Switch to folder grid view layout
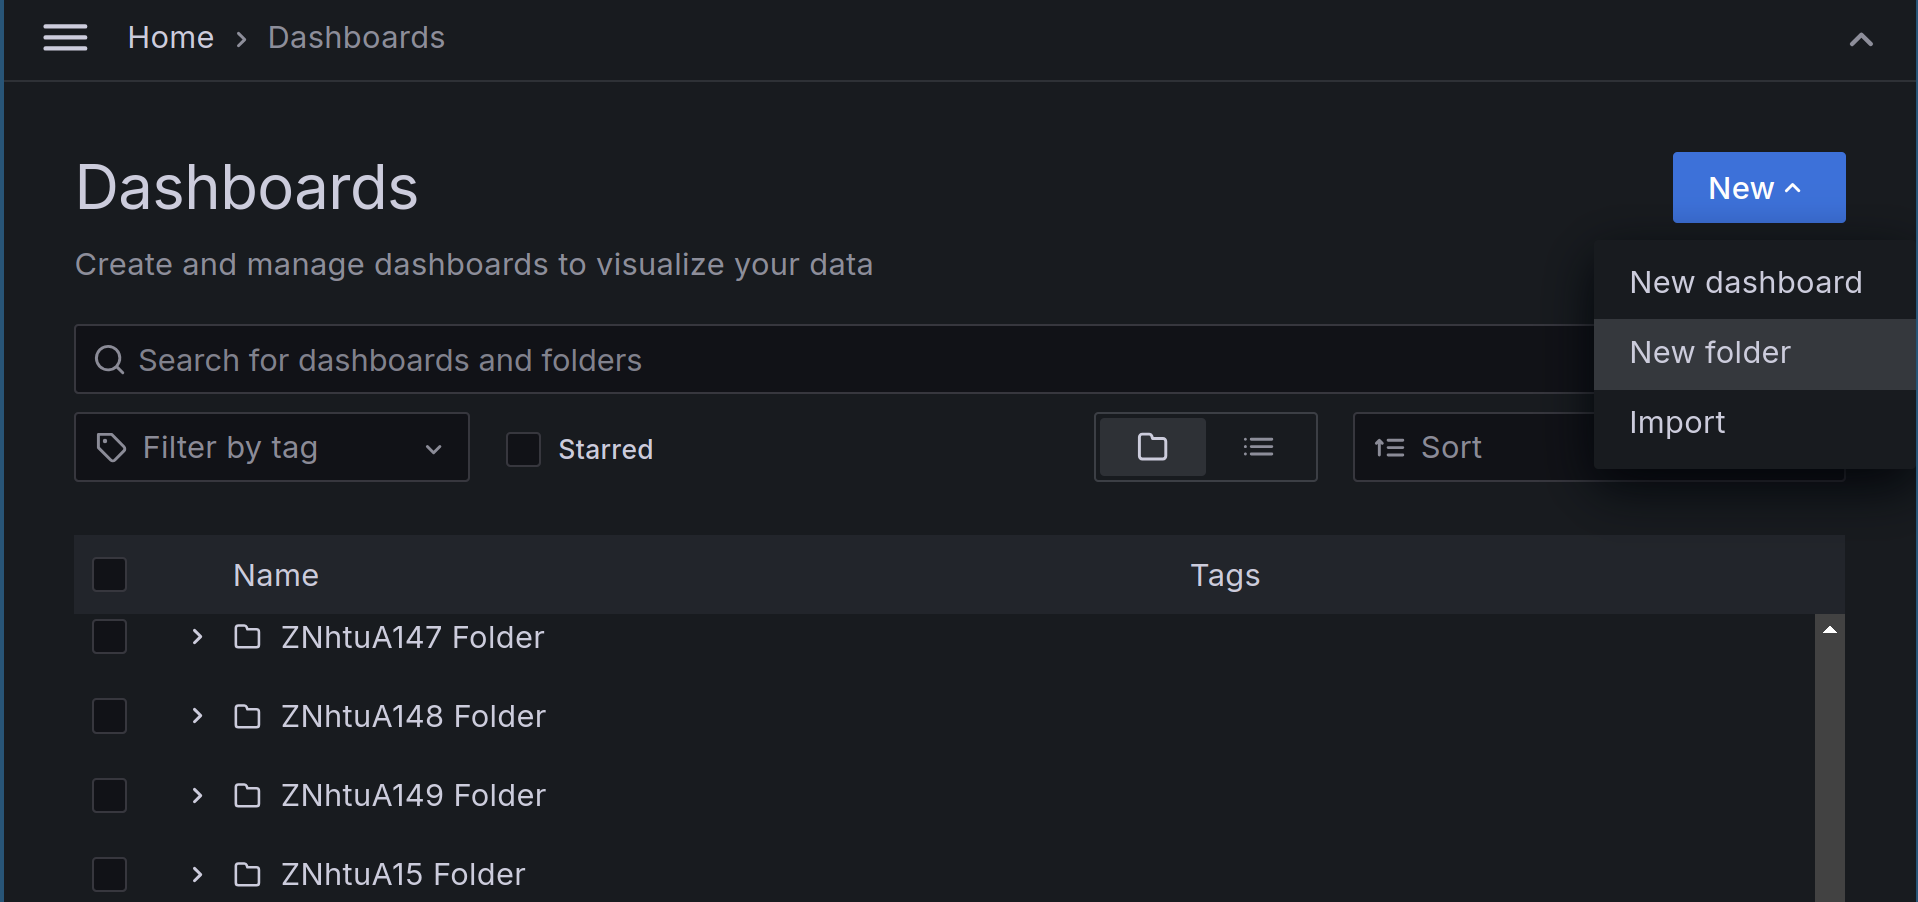The image size is (1918, 902). pos(1151,447)
